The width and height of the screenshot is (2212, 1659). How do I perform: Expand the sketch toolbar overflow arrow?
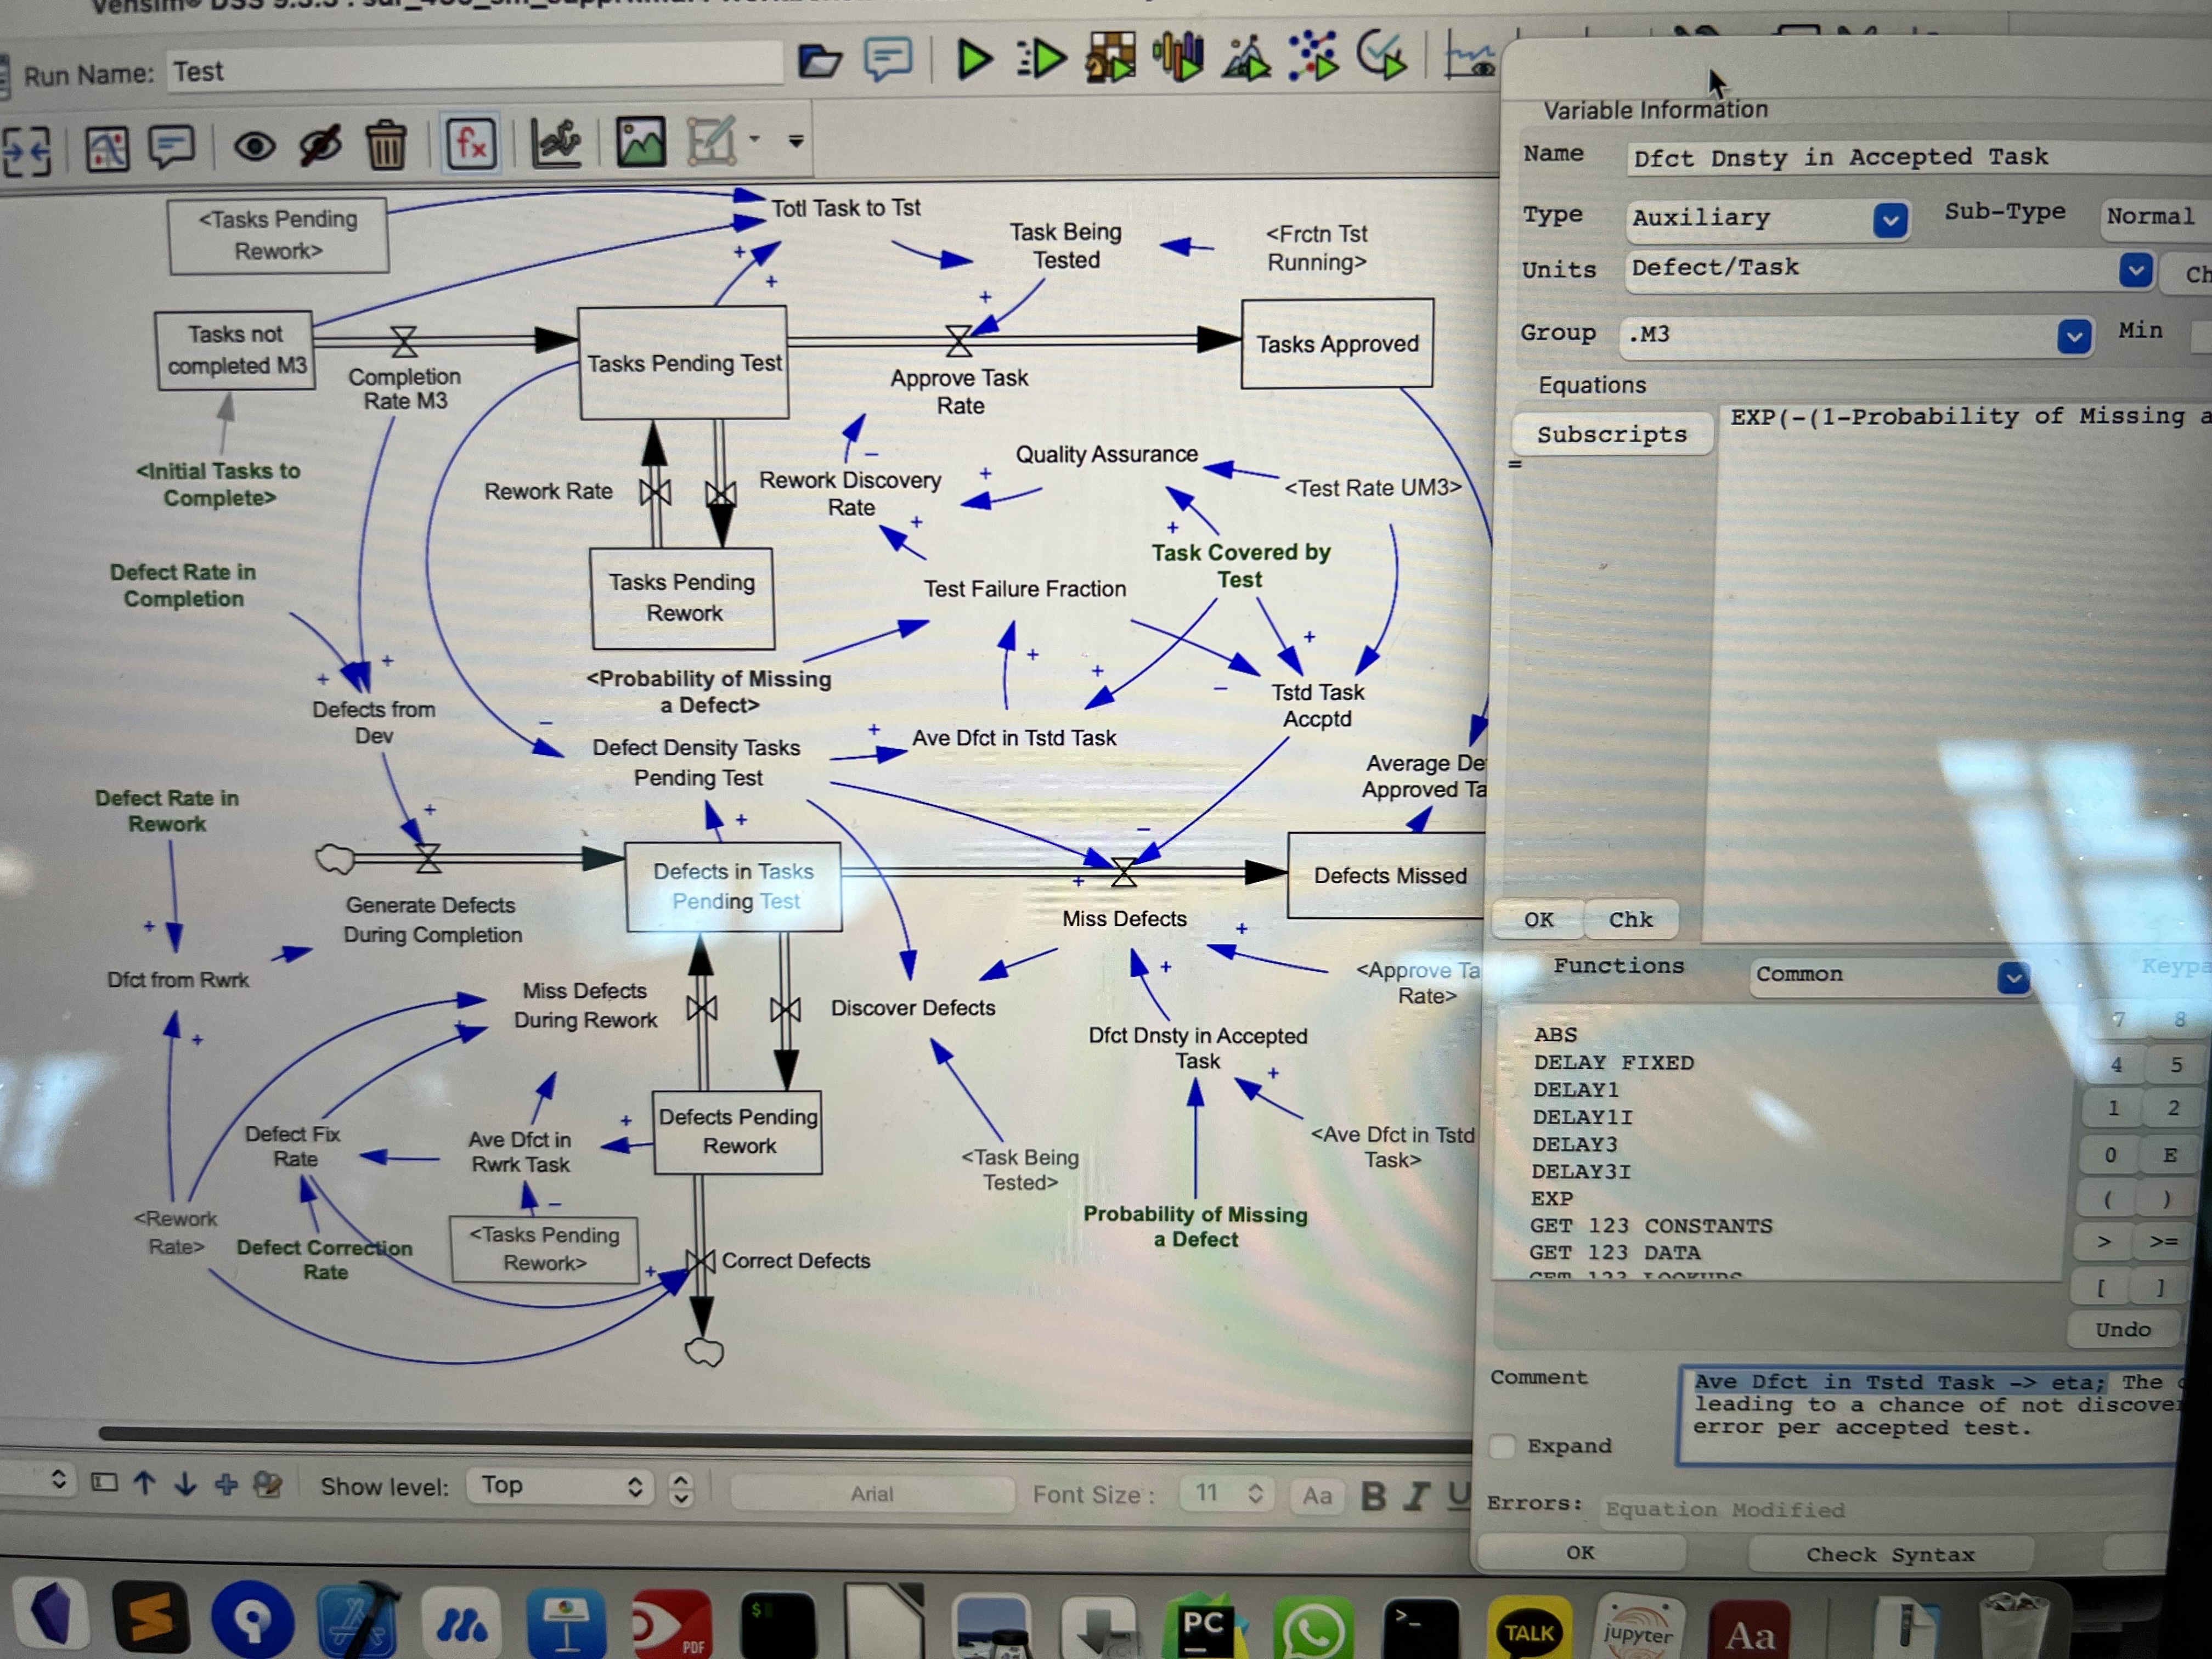[796, 141]
